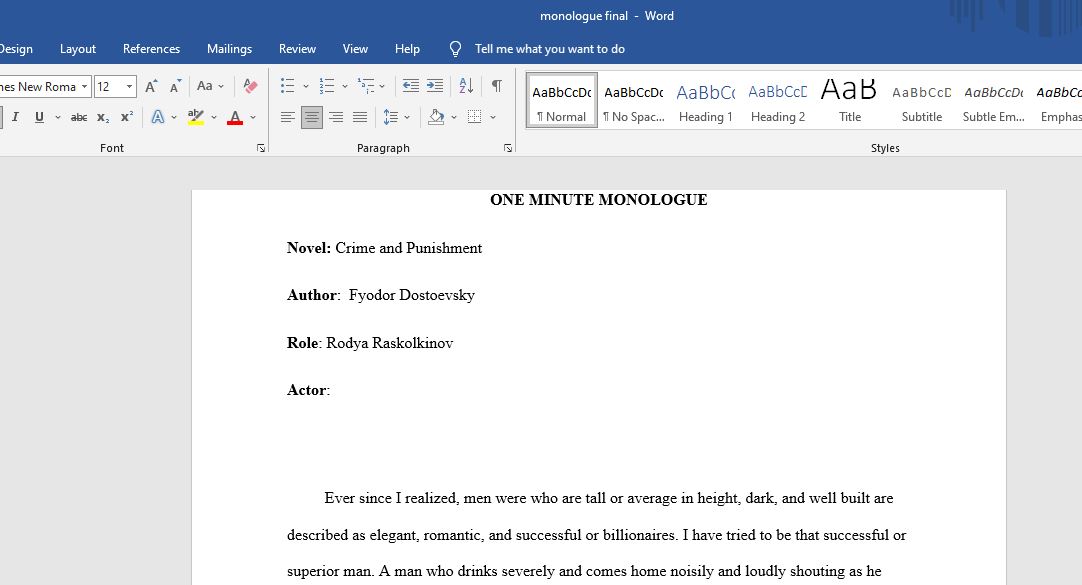This screenshot has height=585, width=1082.
Task: Justify paragraph text
Action: [360, 117]
